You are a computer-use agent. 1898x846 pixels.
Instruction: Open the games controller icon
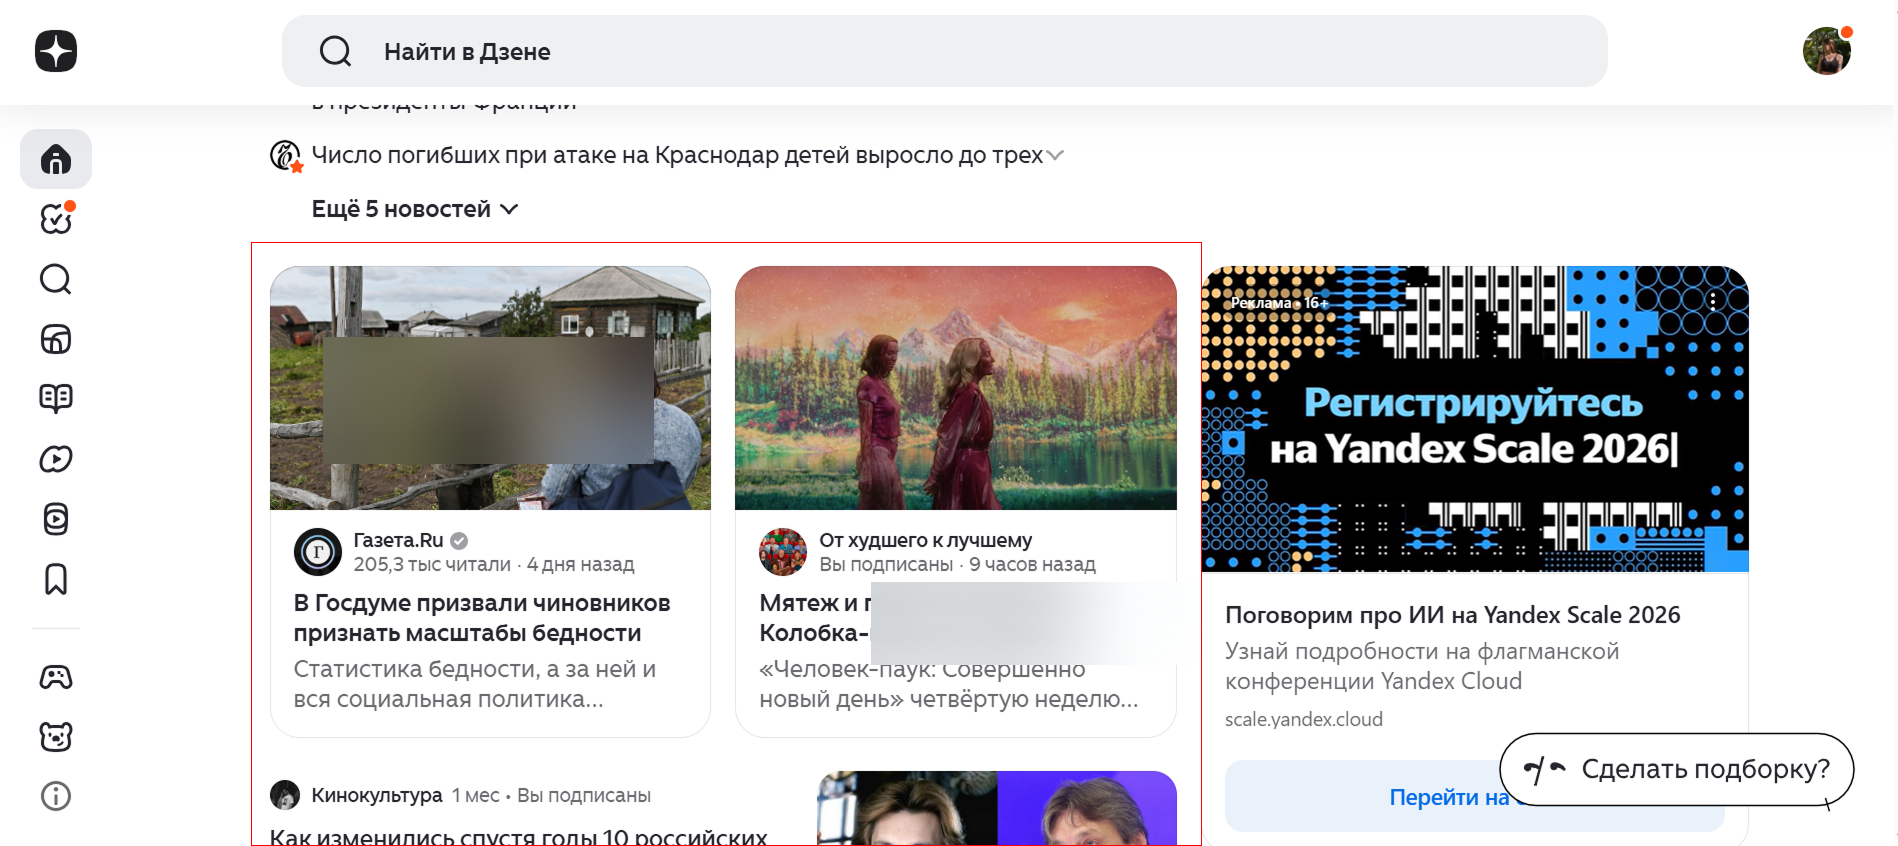point(56,677)
